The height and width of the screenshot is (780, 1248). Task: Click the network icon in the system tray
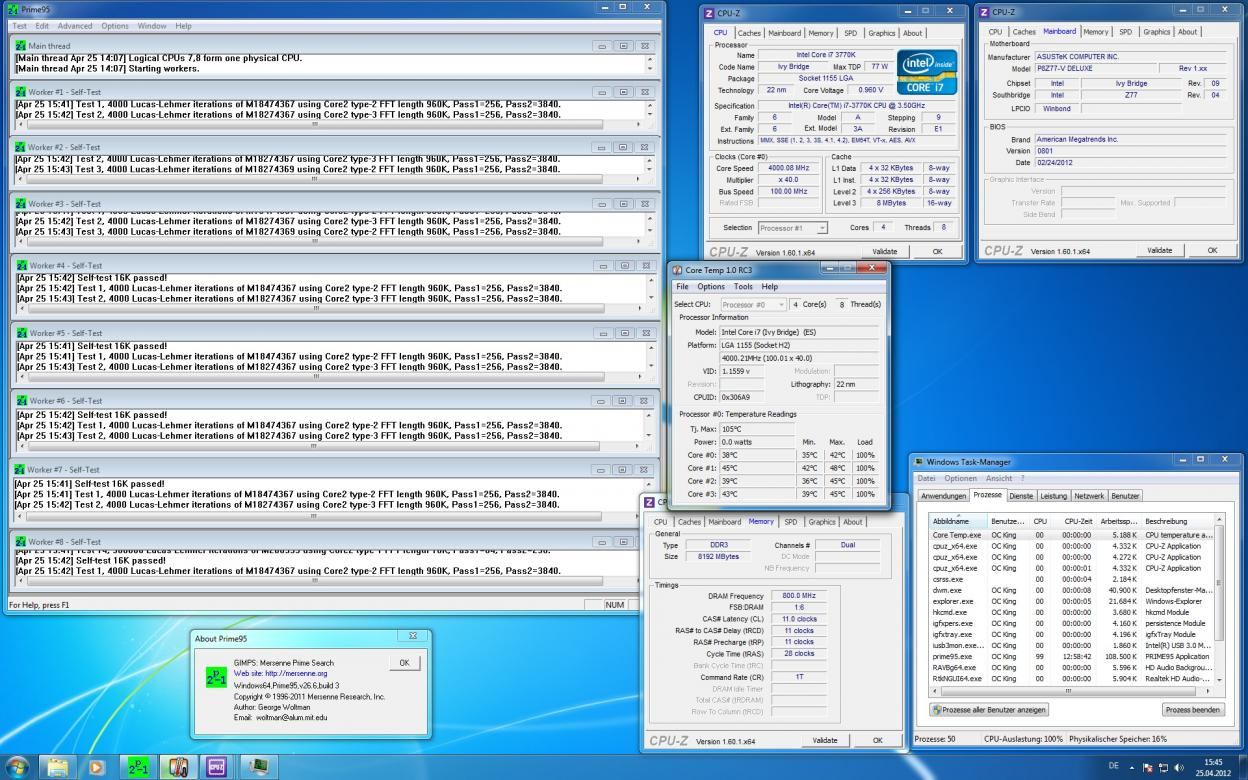pos(1164,767)
